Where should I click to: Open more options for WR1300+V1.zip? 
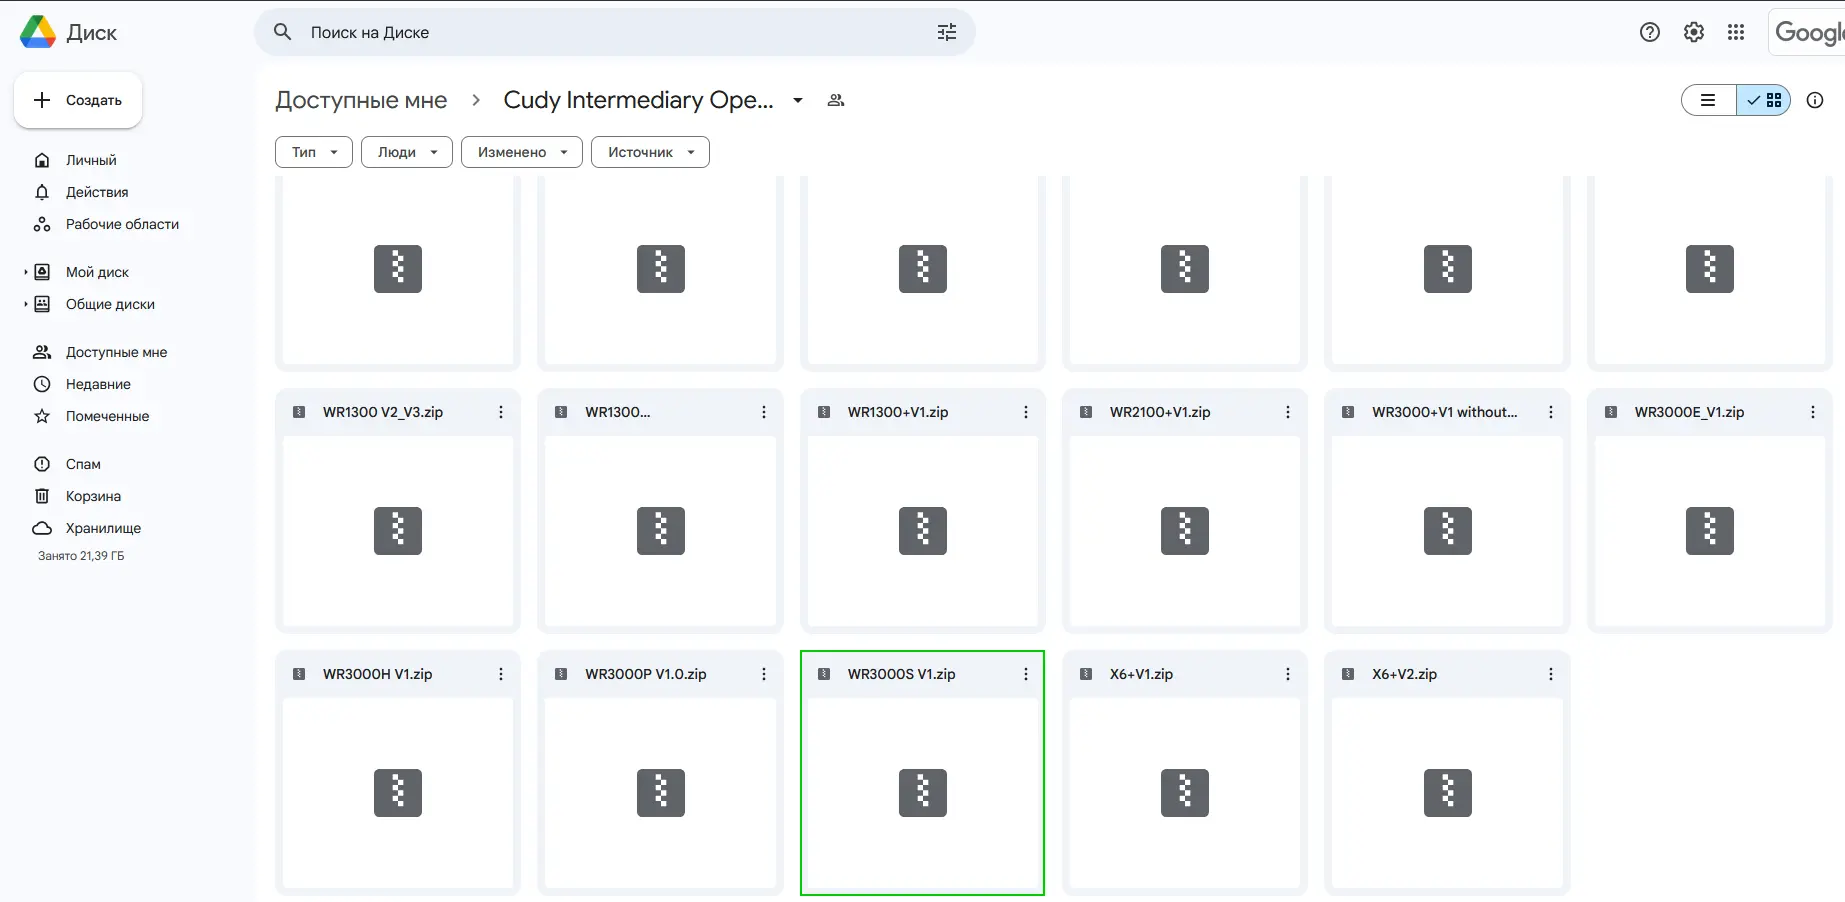[1025, 412]
